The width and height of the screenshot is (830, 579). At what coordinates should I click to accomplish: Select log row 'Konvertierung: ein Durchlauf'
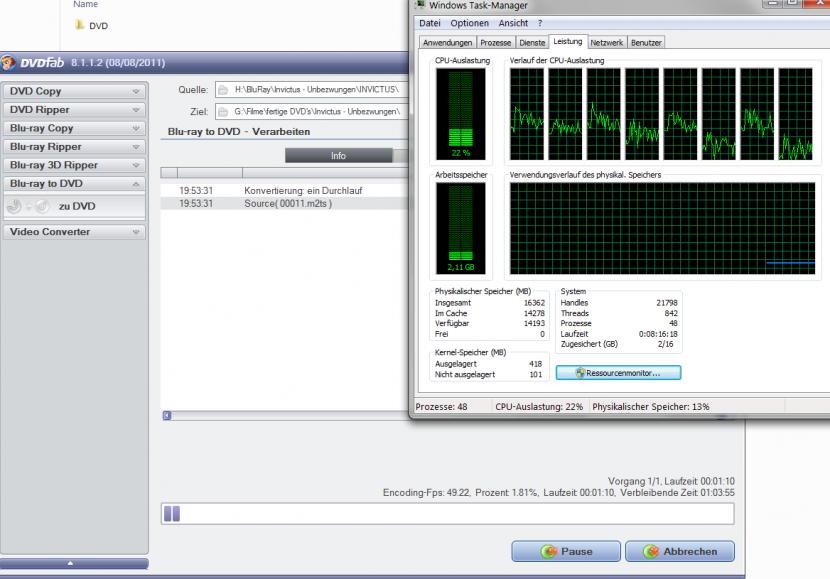[x=285, y=191]
